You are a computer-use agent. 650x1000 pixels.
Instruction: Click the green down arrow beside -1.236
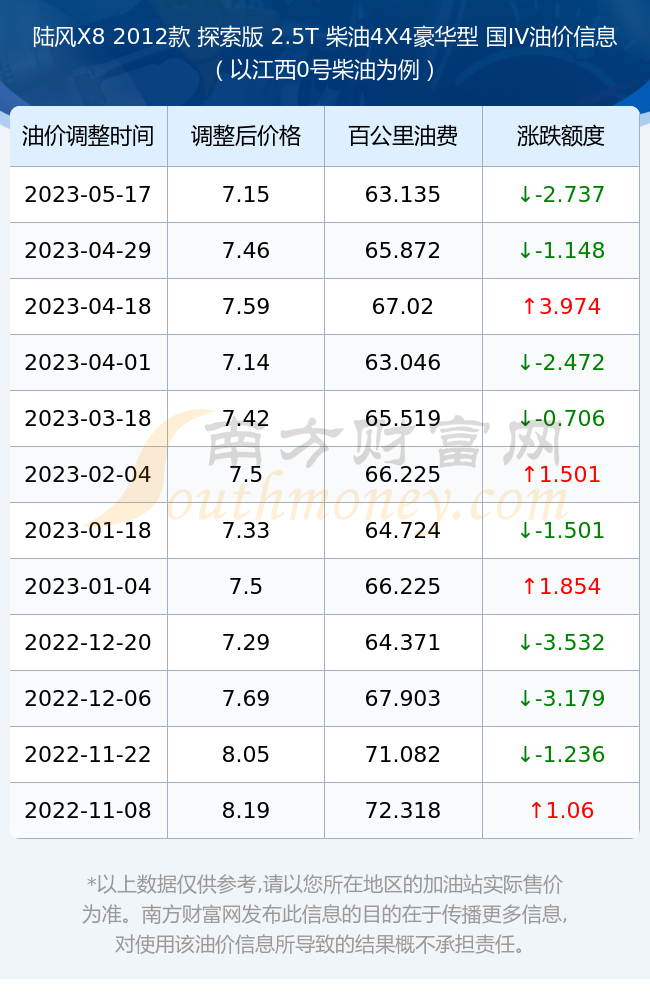[x=525, y=754]
